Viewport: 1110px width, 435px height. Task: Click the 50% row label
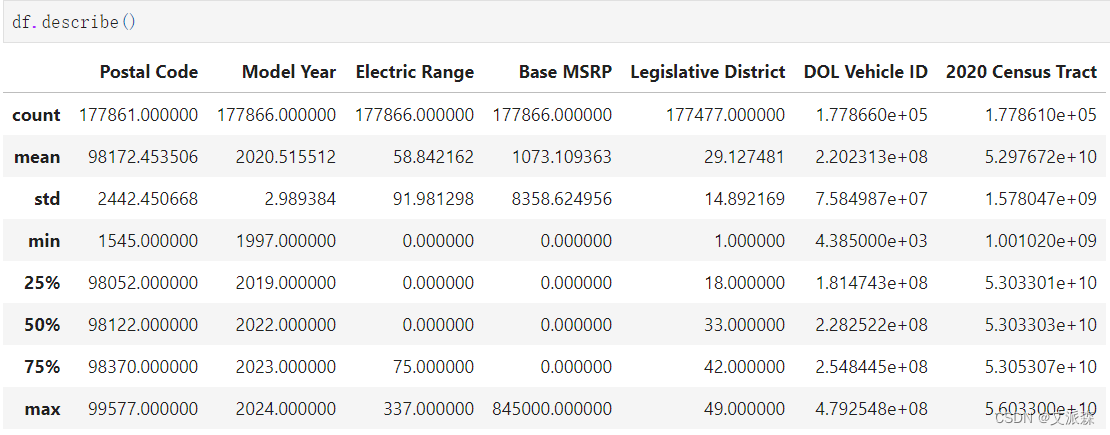point(44,324)
